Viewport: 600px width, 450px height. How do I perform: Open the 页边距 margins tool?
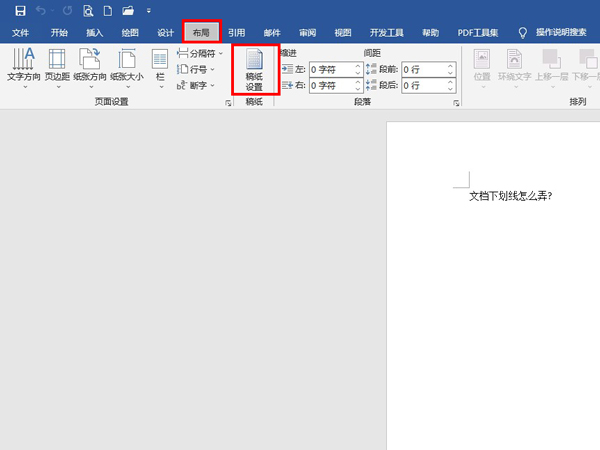(57, 65)
